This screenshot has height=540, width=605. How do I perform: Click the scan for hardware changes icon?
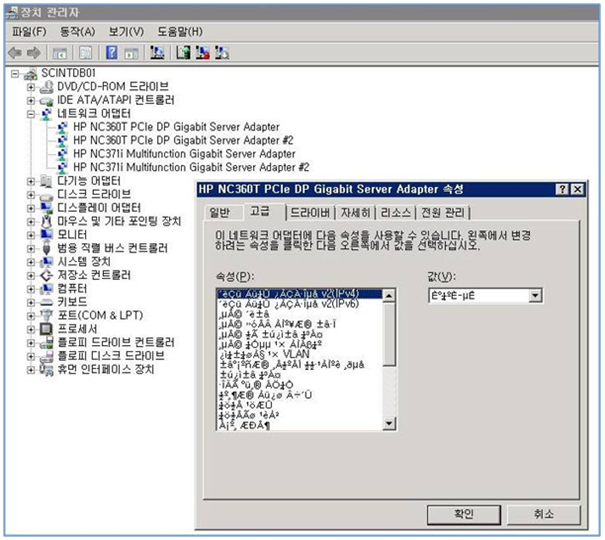(x=157, y=52)
